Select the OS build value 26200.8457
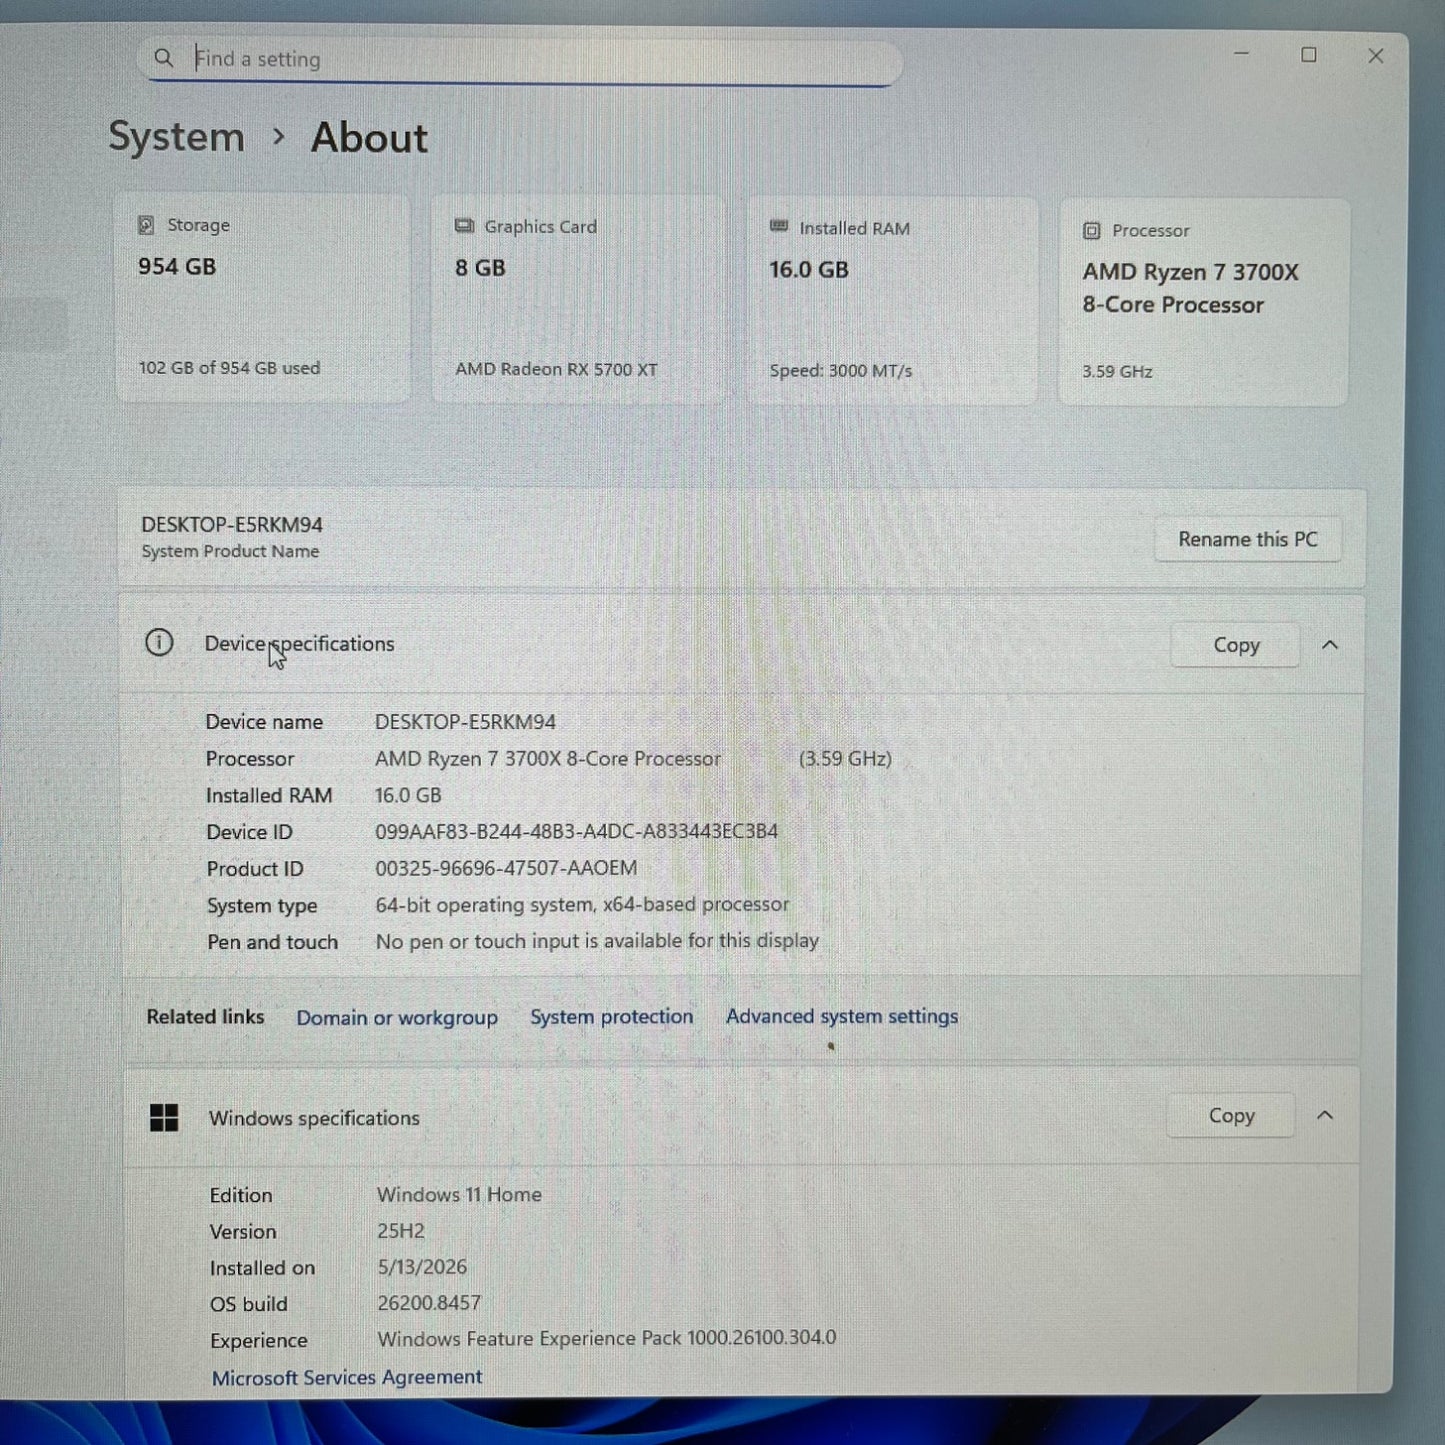 point(429,1303)
